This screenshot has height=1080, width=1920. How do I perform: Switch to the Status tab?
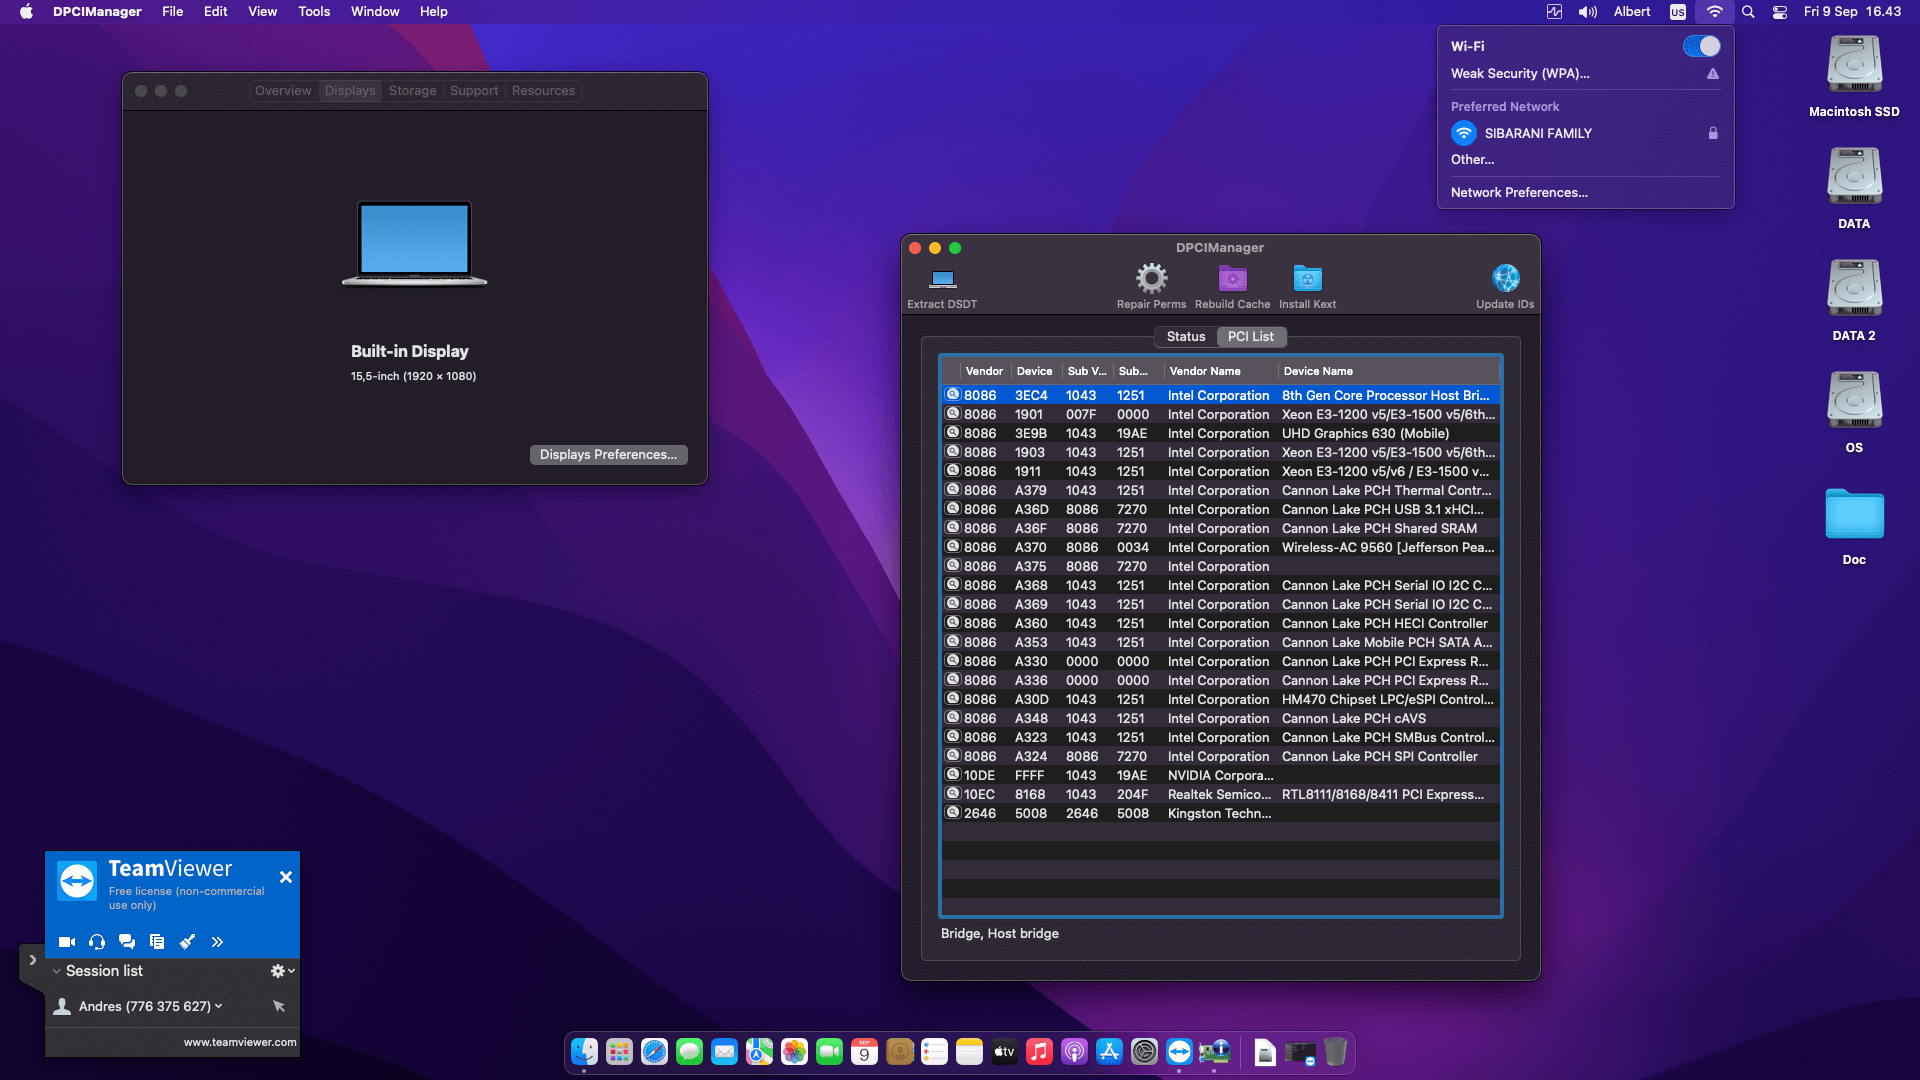1185,337
